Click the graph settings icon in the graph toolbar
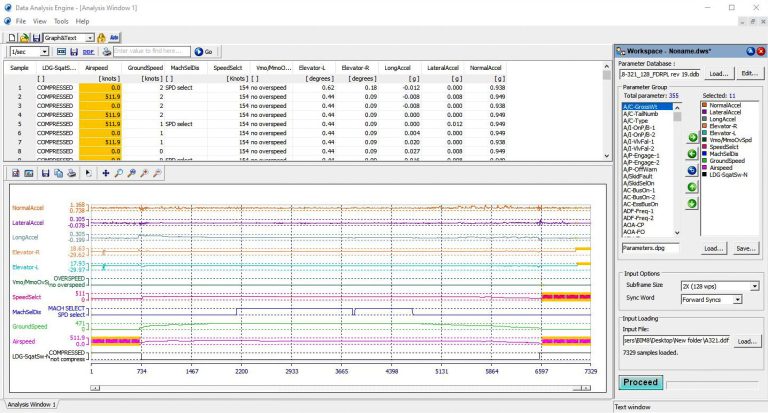This screenshot has height=413, width=768. click(x=16, y=173)
